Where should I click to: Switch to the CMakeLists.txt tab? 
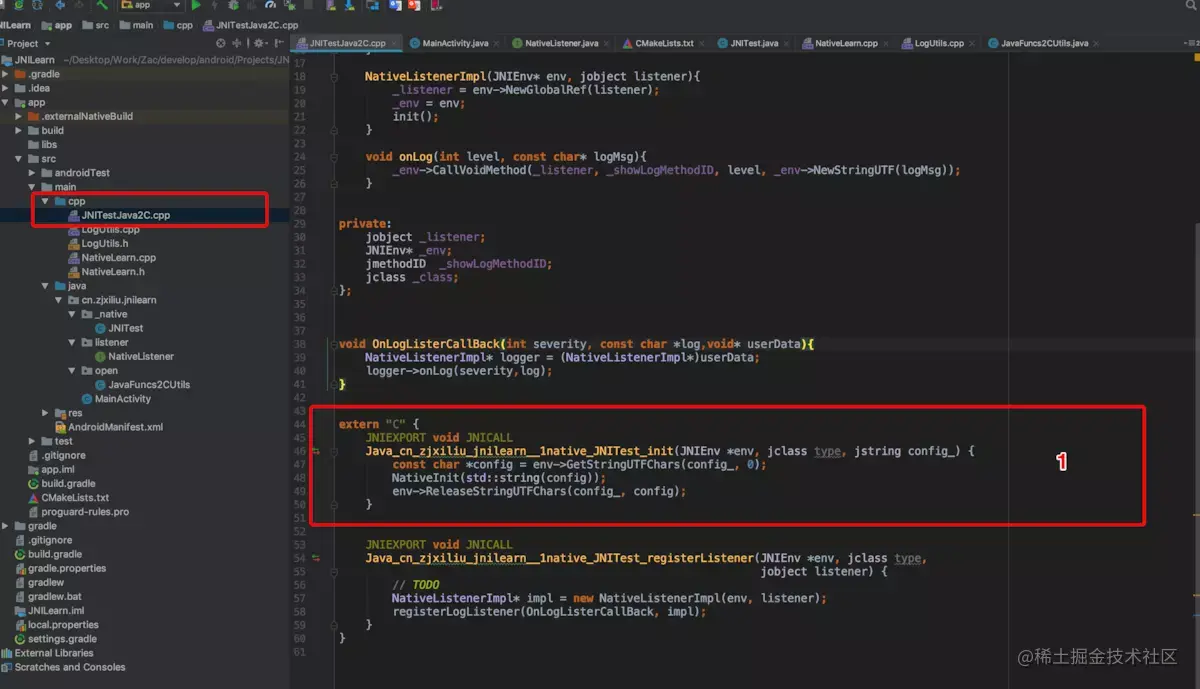pos(664,43)
